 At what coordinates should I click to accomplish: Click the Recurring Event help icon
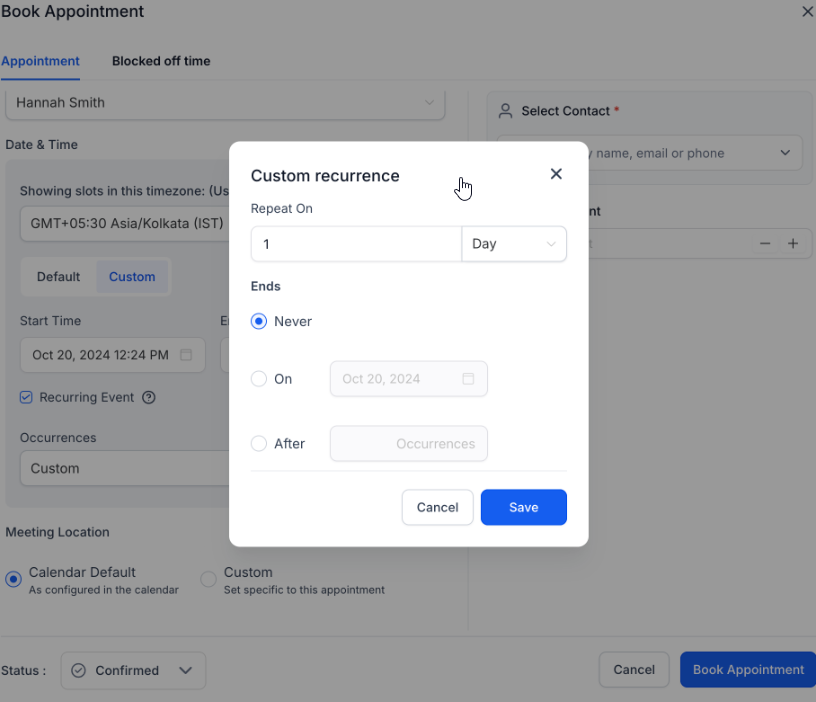click(149, 397)
